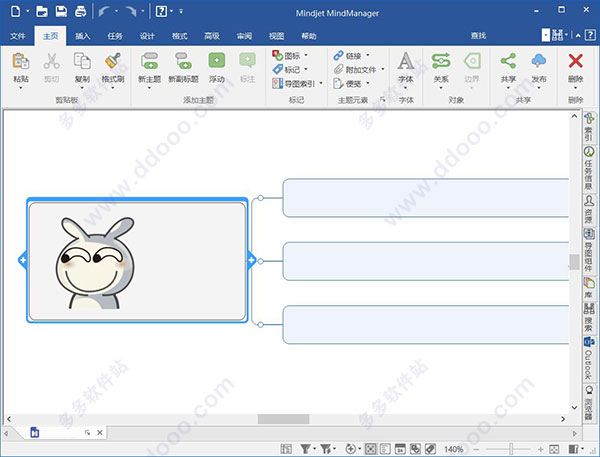The height and width of the screenshot is (457, 600).
Task: Click zoom in plus button
Action: pos(540,449)
